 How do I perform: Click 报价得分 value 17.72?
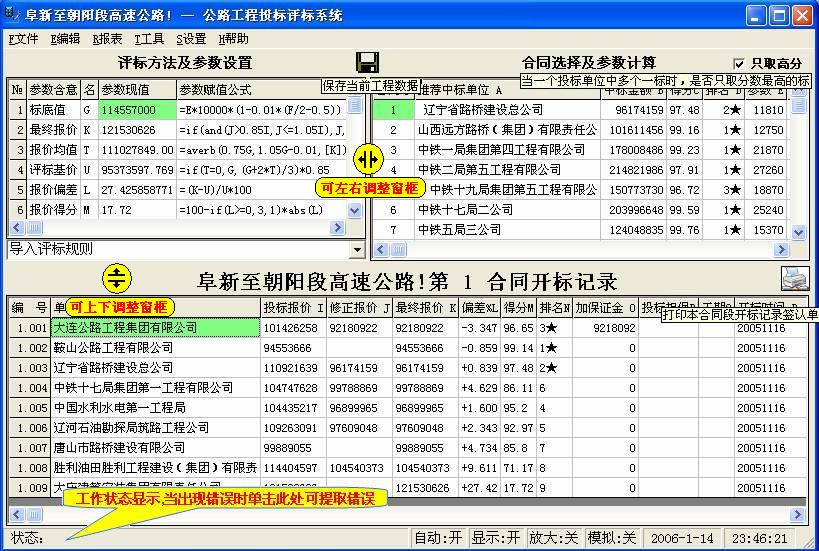(137, 210)
